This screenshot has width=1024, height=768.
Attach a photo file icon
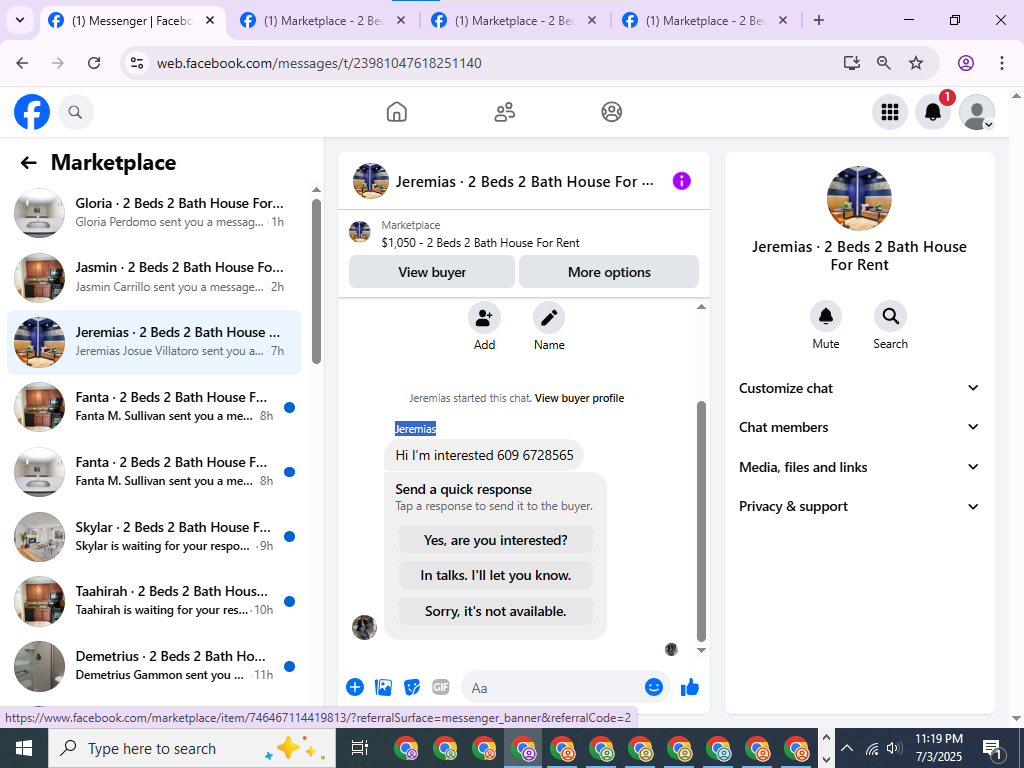coord(383,687)
